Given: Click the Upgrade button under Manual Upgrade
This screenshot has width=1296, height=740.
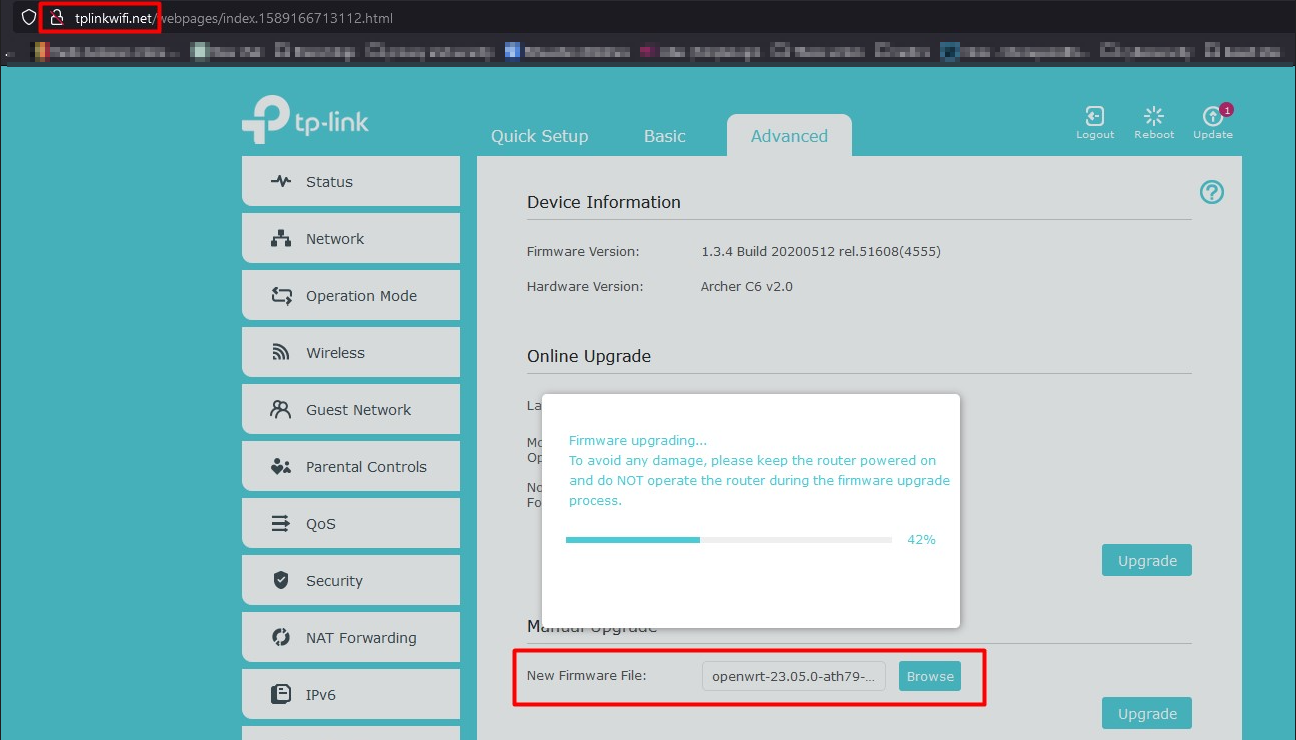Looking at the screenshot, I should (1147, 713).
